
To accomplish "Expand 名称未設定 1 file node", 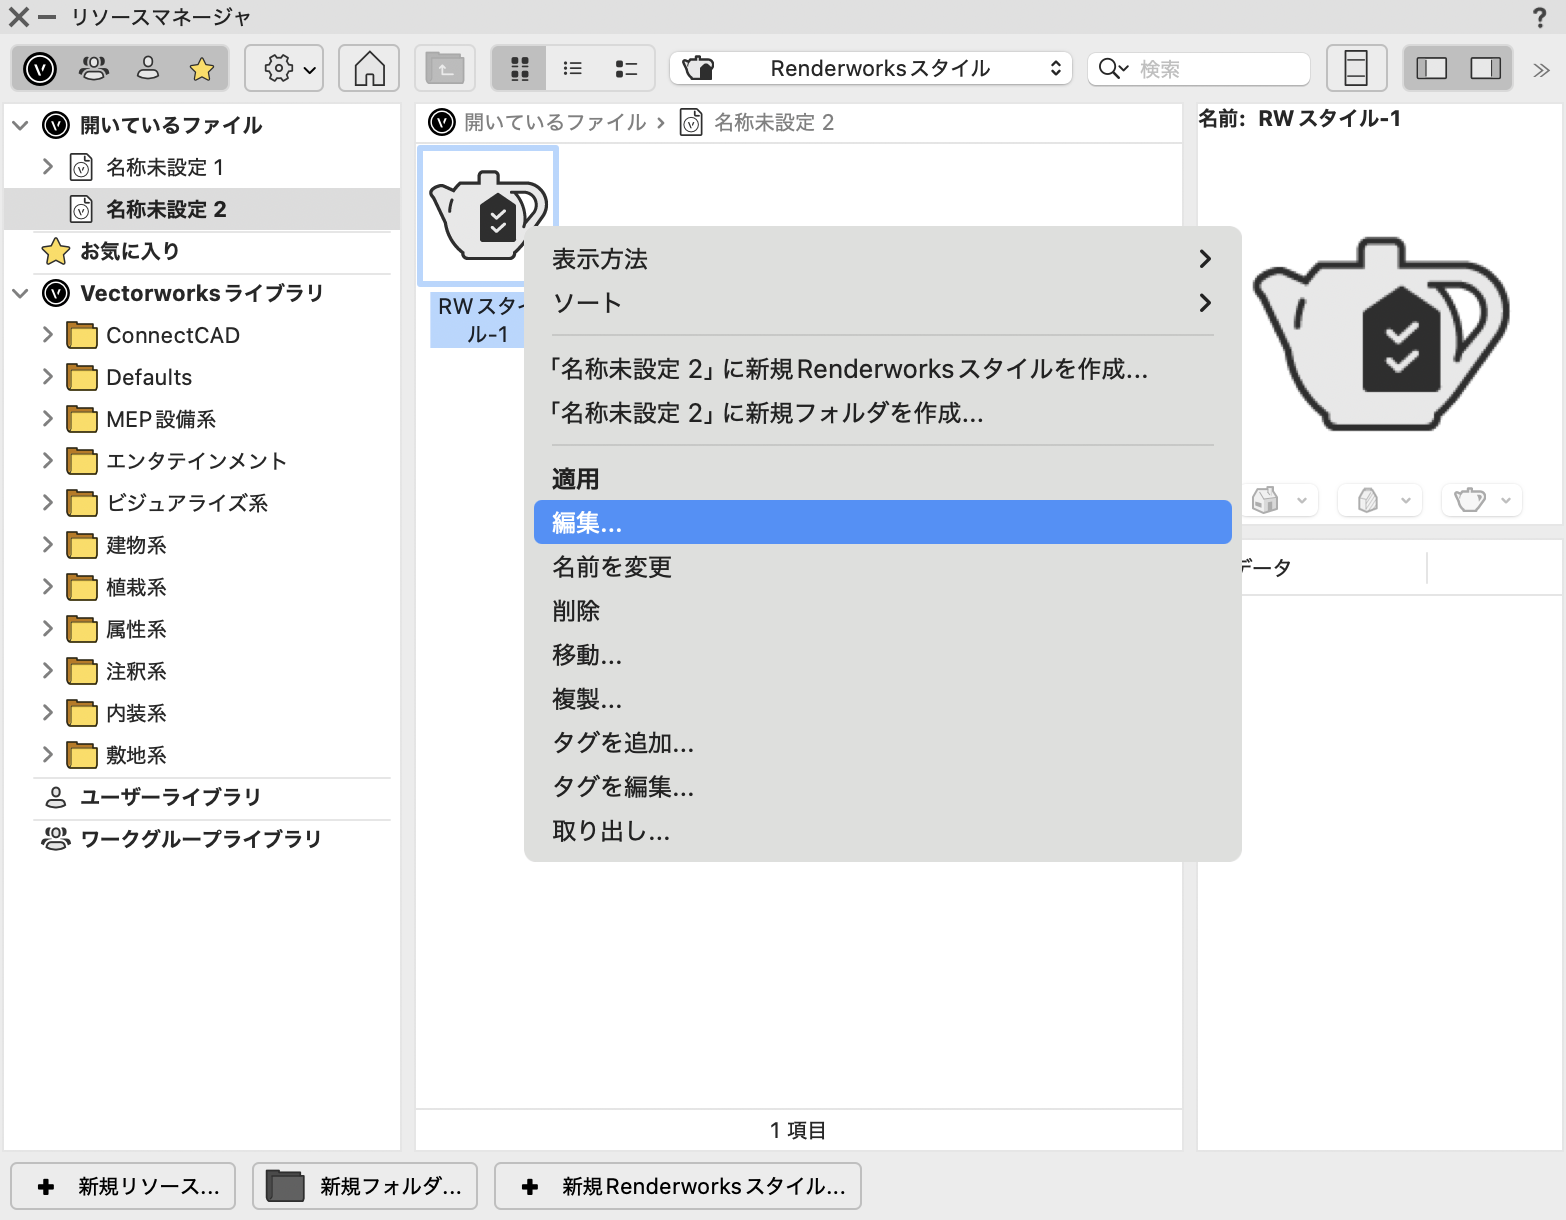I will [x=47, y=166].
